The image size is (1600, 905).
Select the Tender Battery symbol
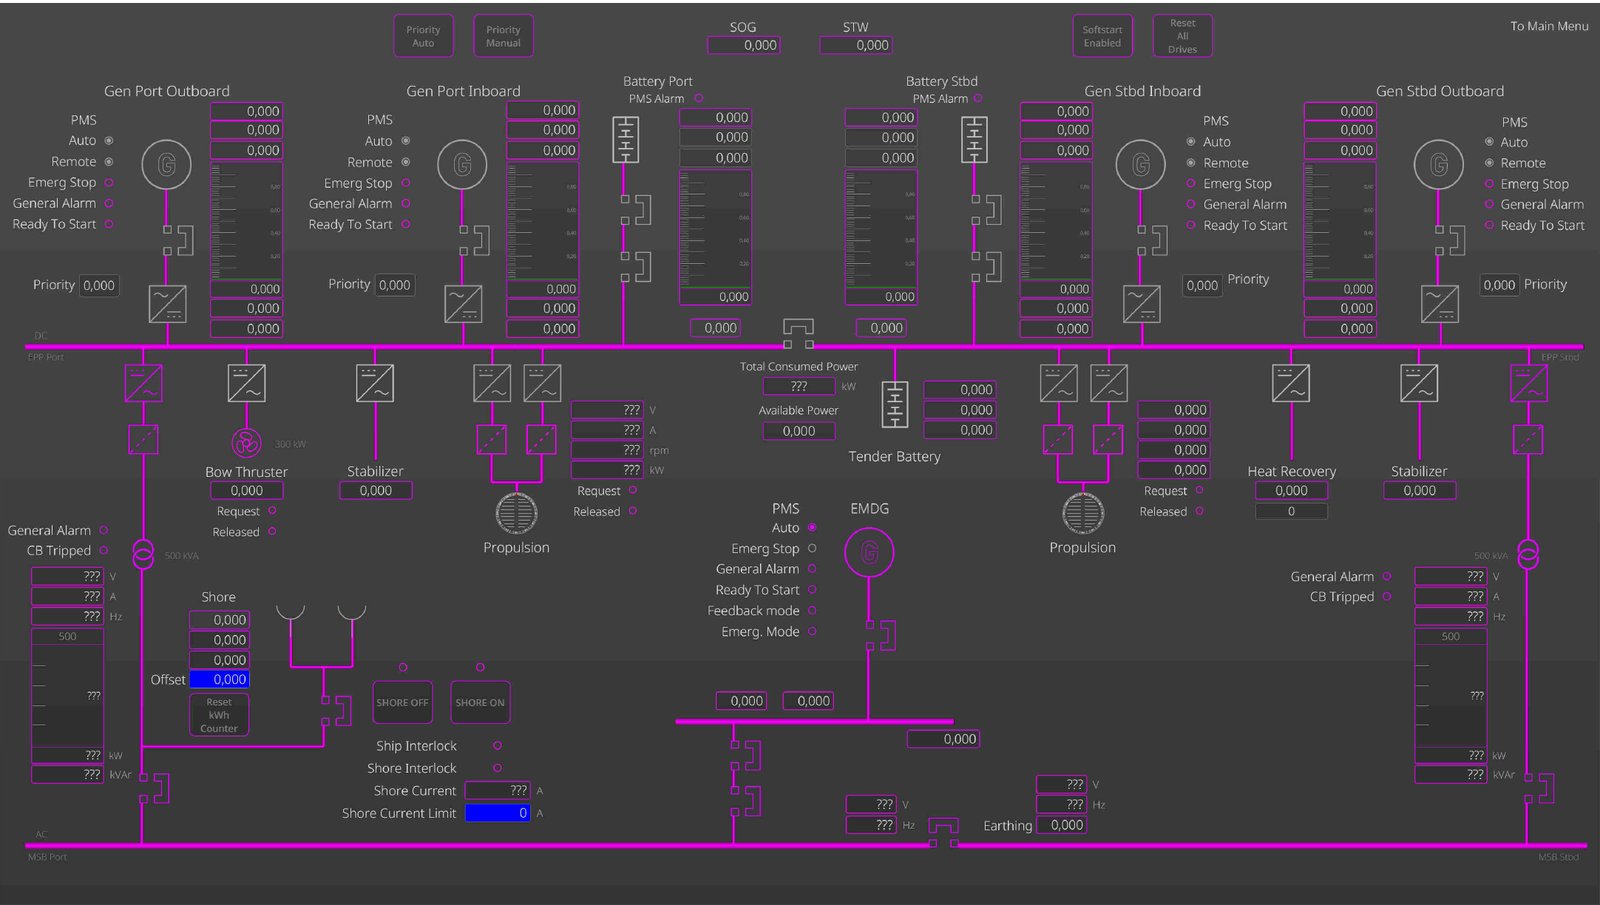pos(895,405)
